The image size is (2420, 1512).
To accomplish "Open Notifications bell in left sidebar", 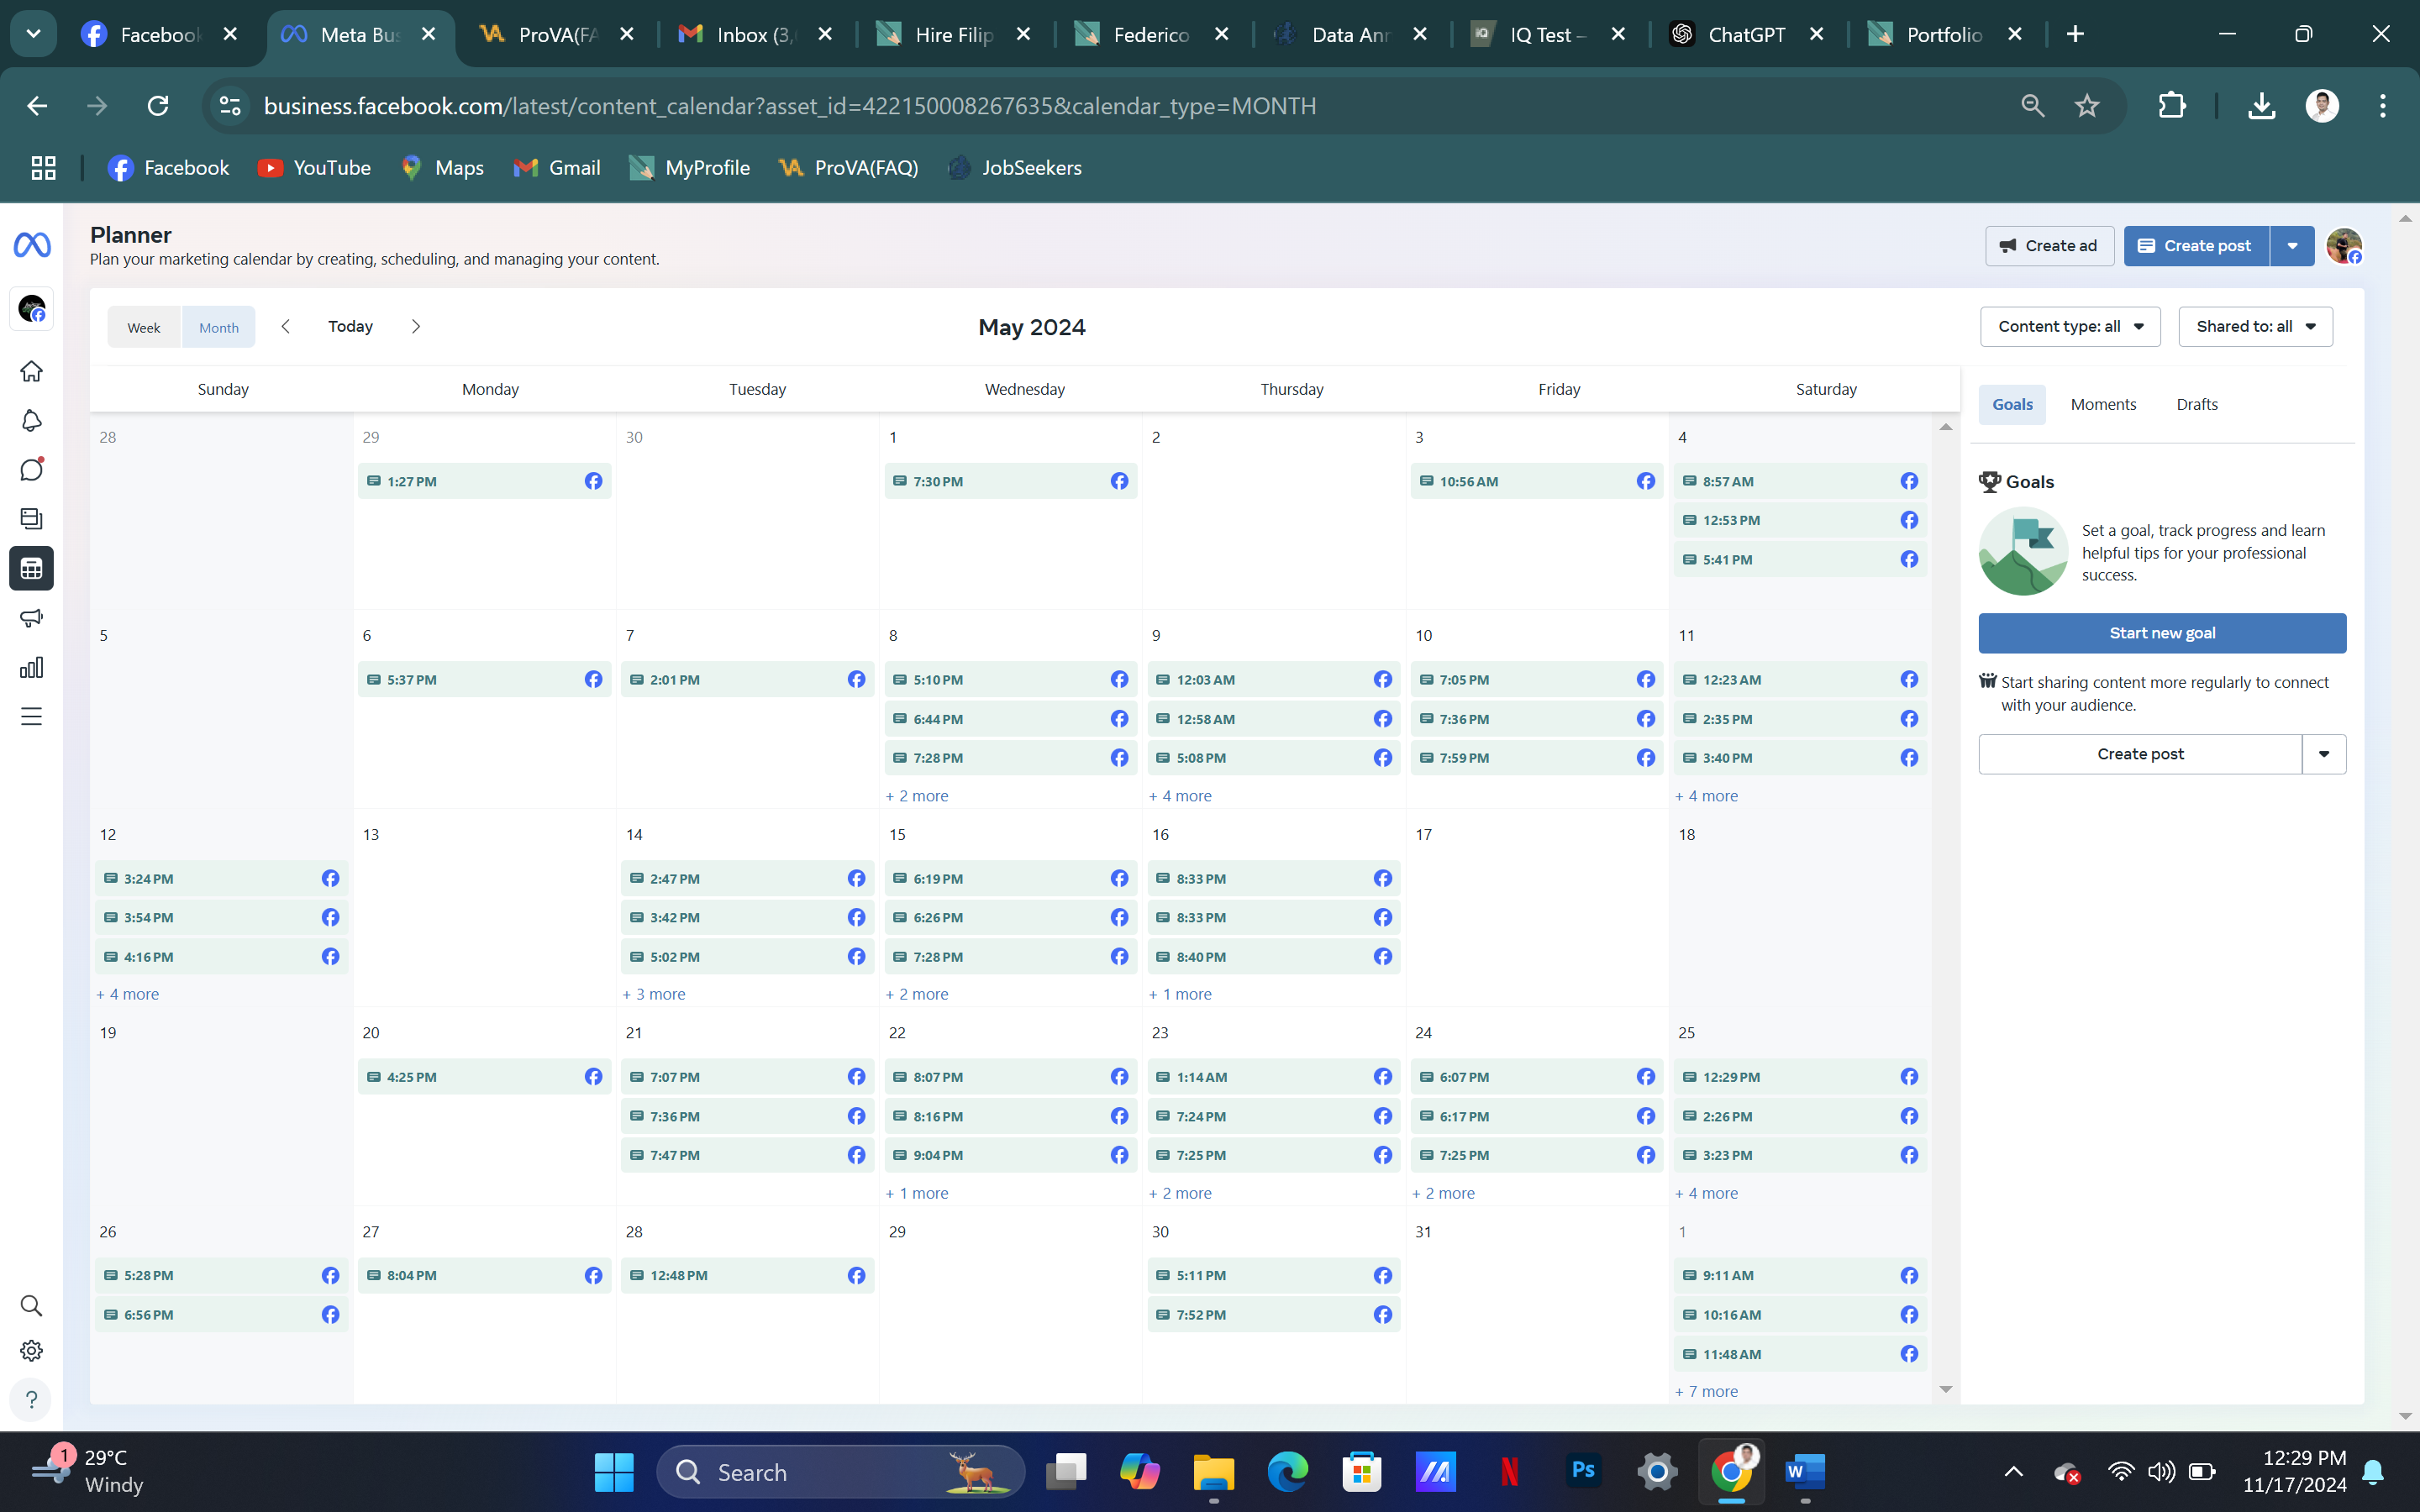I will [31, 420].
